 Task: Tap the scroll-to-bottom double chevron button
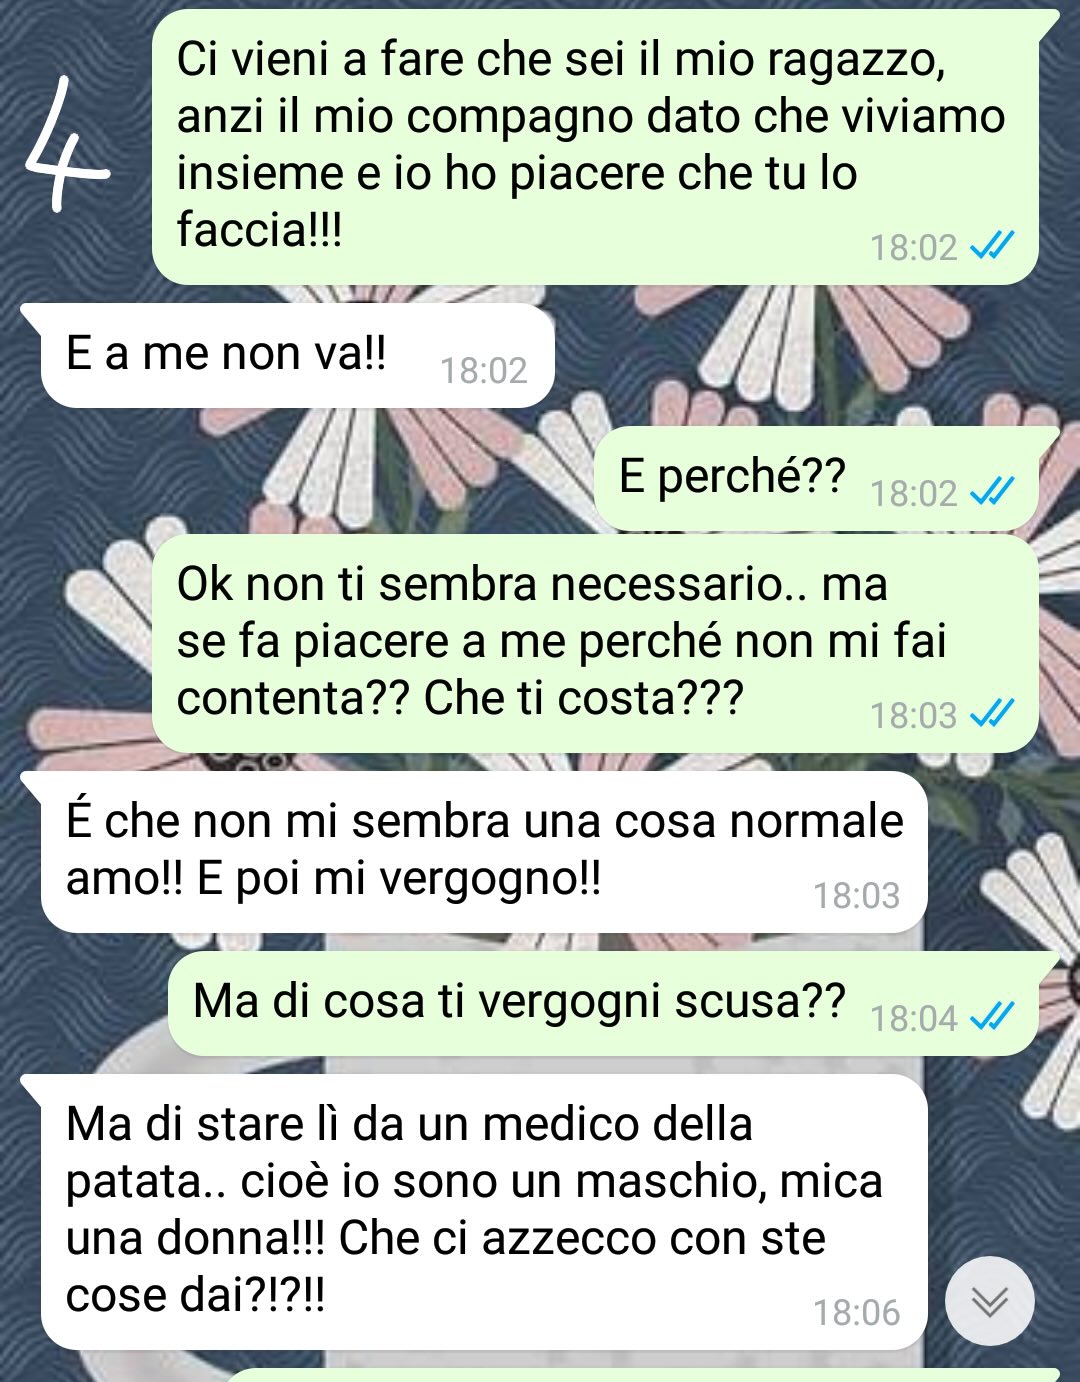tap(989, 1301)
